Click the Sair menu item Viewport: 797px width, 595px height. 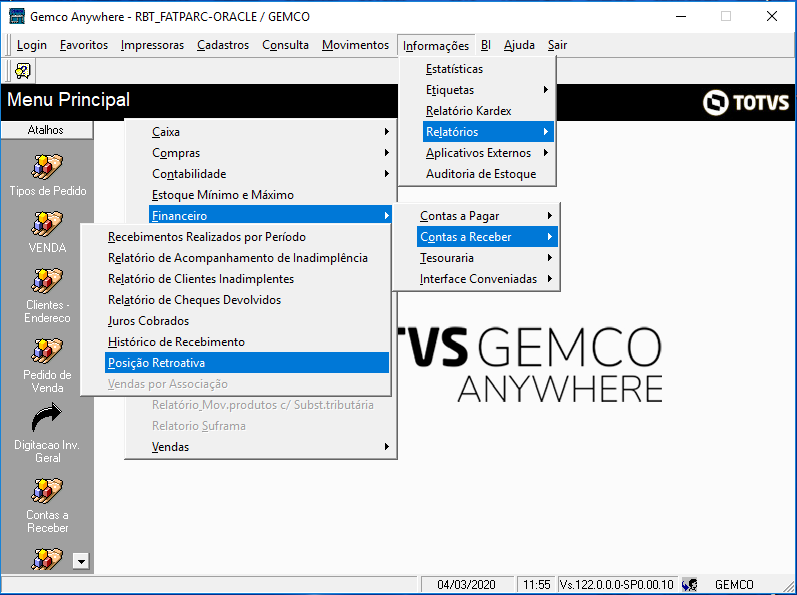557,45
